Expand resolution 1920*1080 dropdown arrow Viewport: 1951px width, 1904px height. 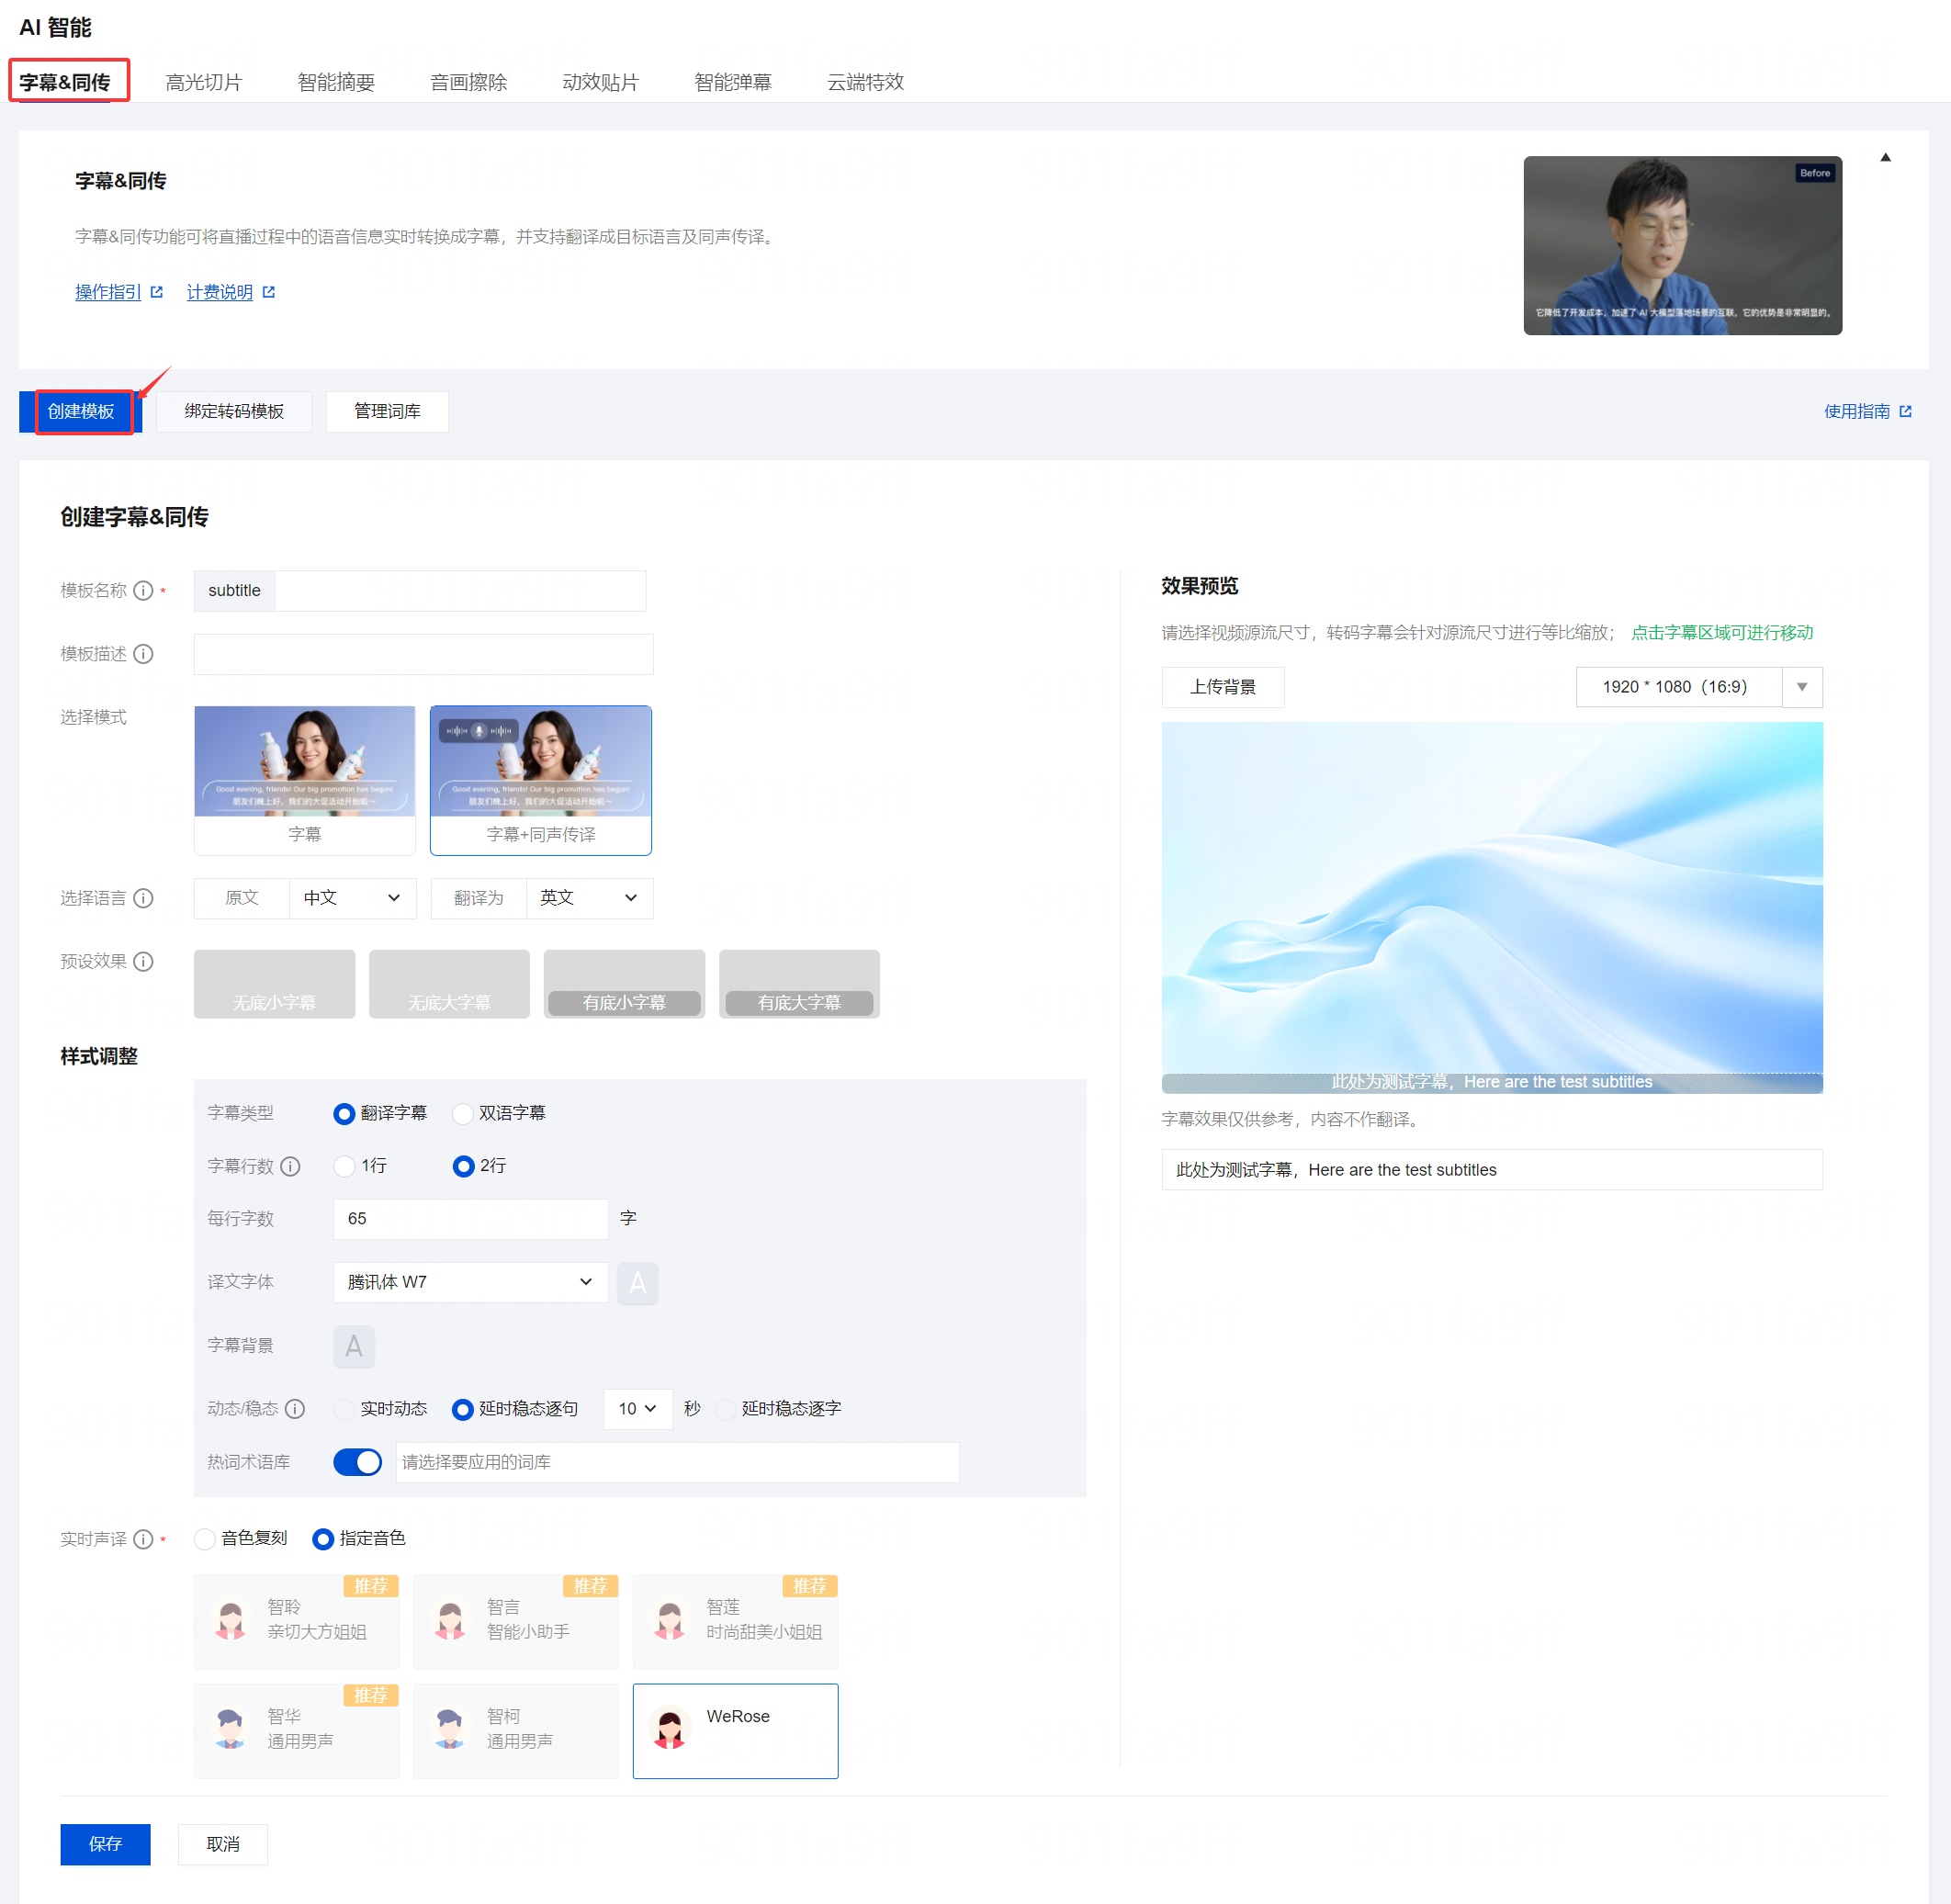coord(1801,687)
